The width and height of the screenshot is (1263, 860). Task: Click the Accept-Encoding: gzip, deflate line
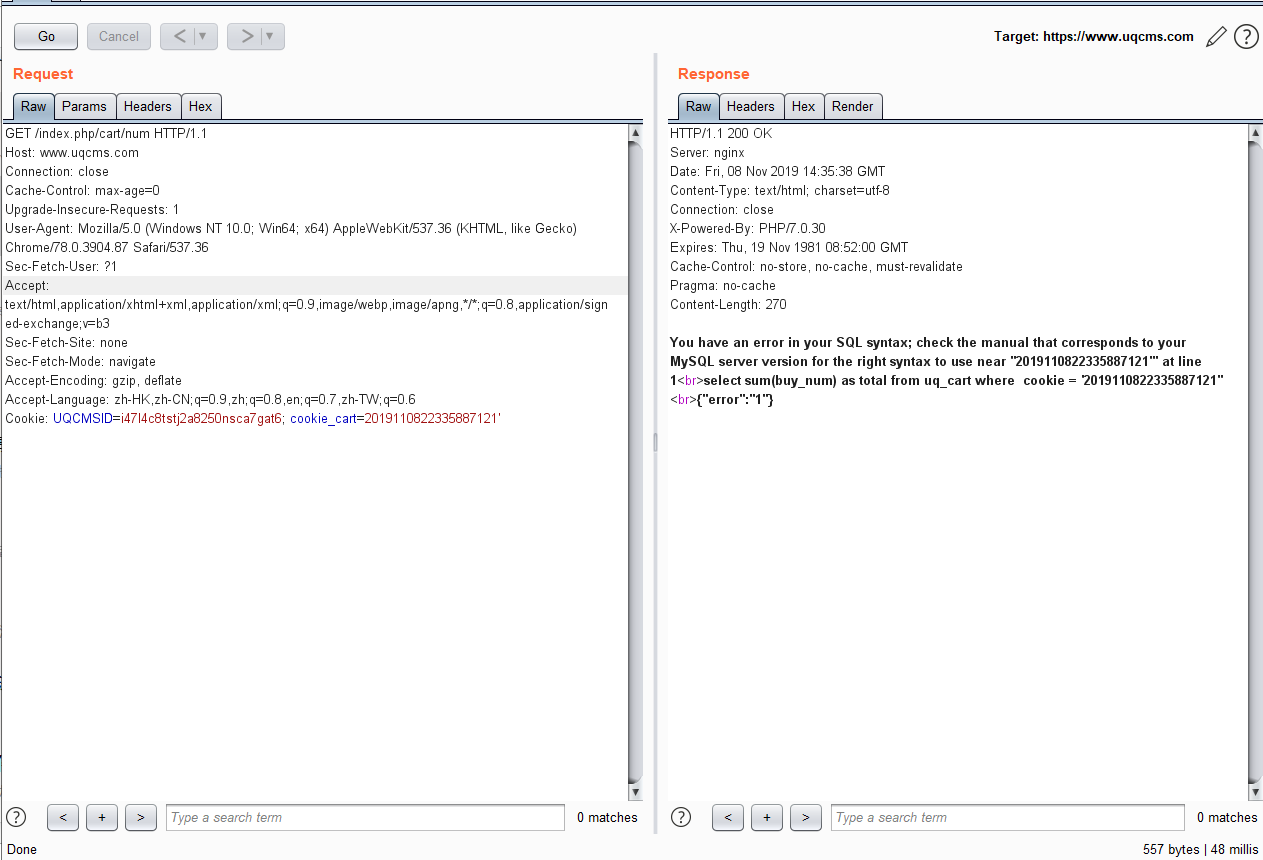[x=93, y=380]
